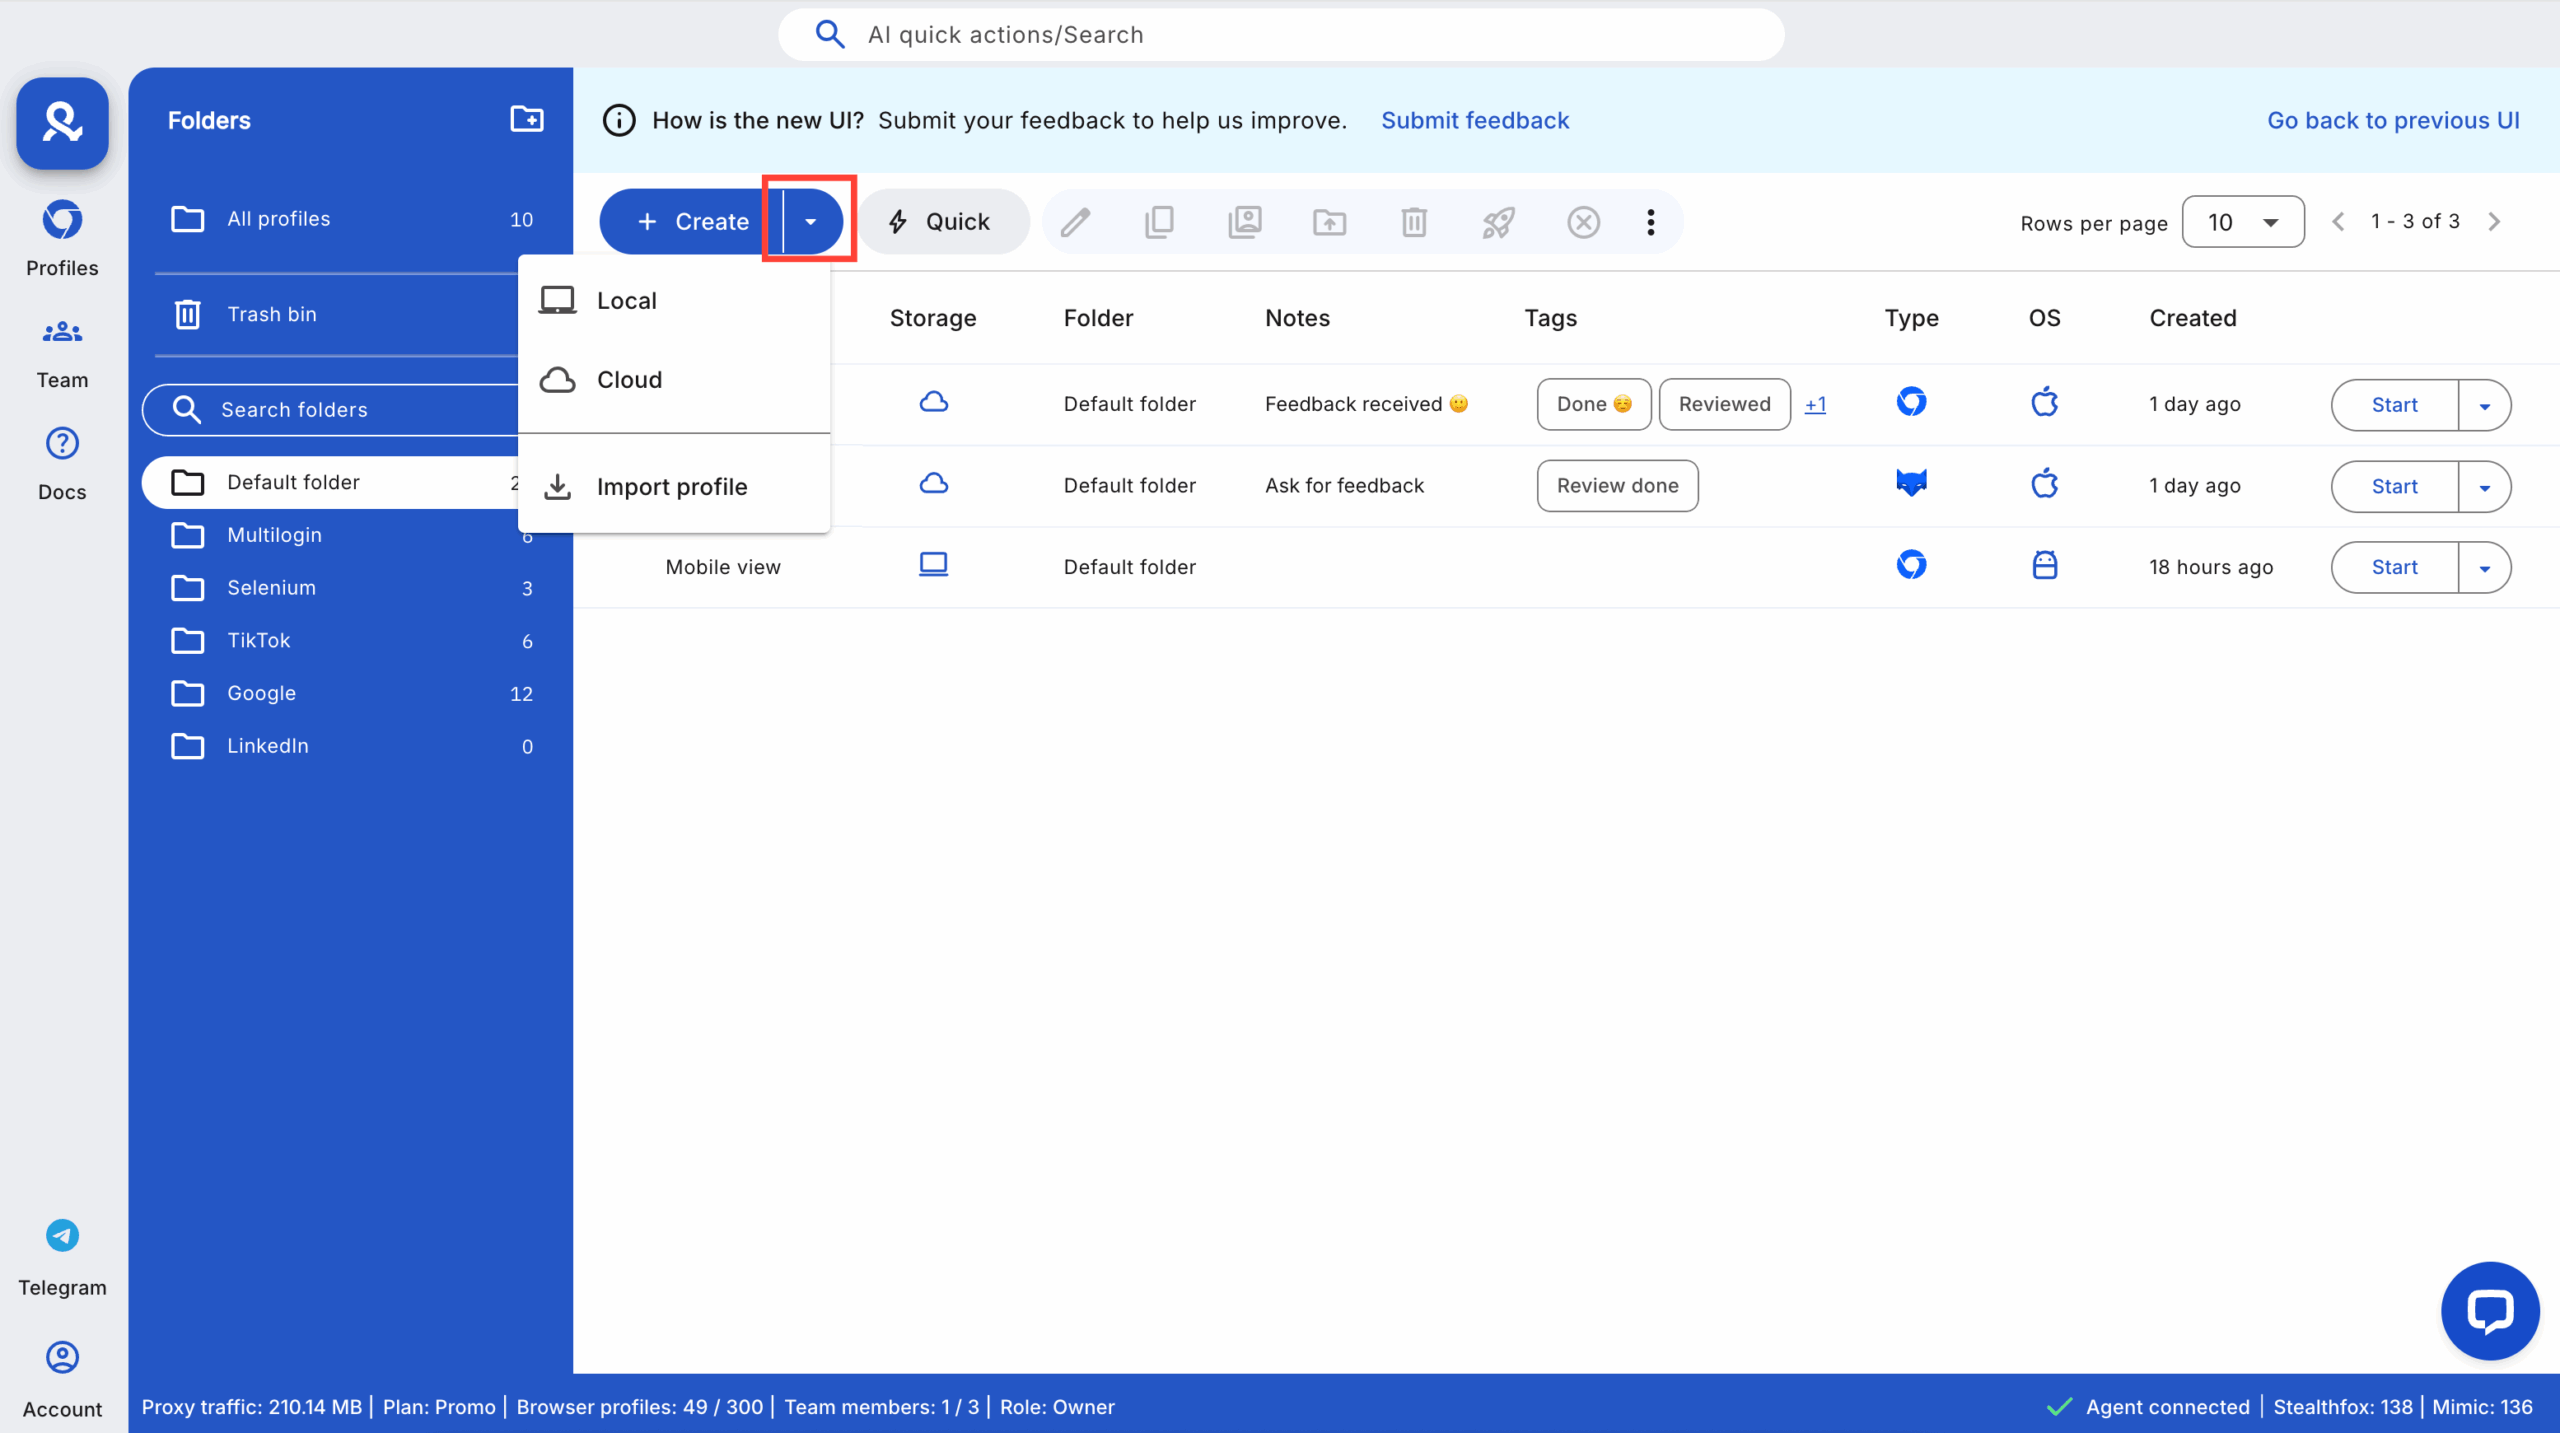Screen dimensions: 2560x1433
Task: Click the Search folders input field
Action: click(330, 409)
